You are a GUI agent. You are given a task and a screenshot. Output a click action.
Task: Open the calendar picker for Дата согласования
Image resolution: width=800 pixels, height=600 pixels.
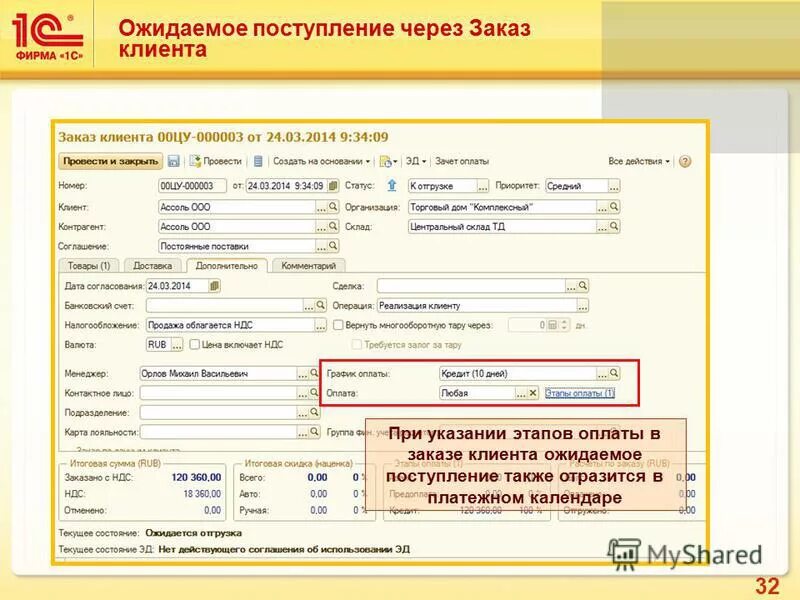(216, 283)
